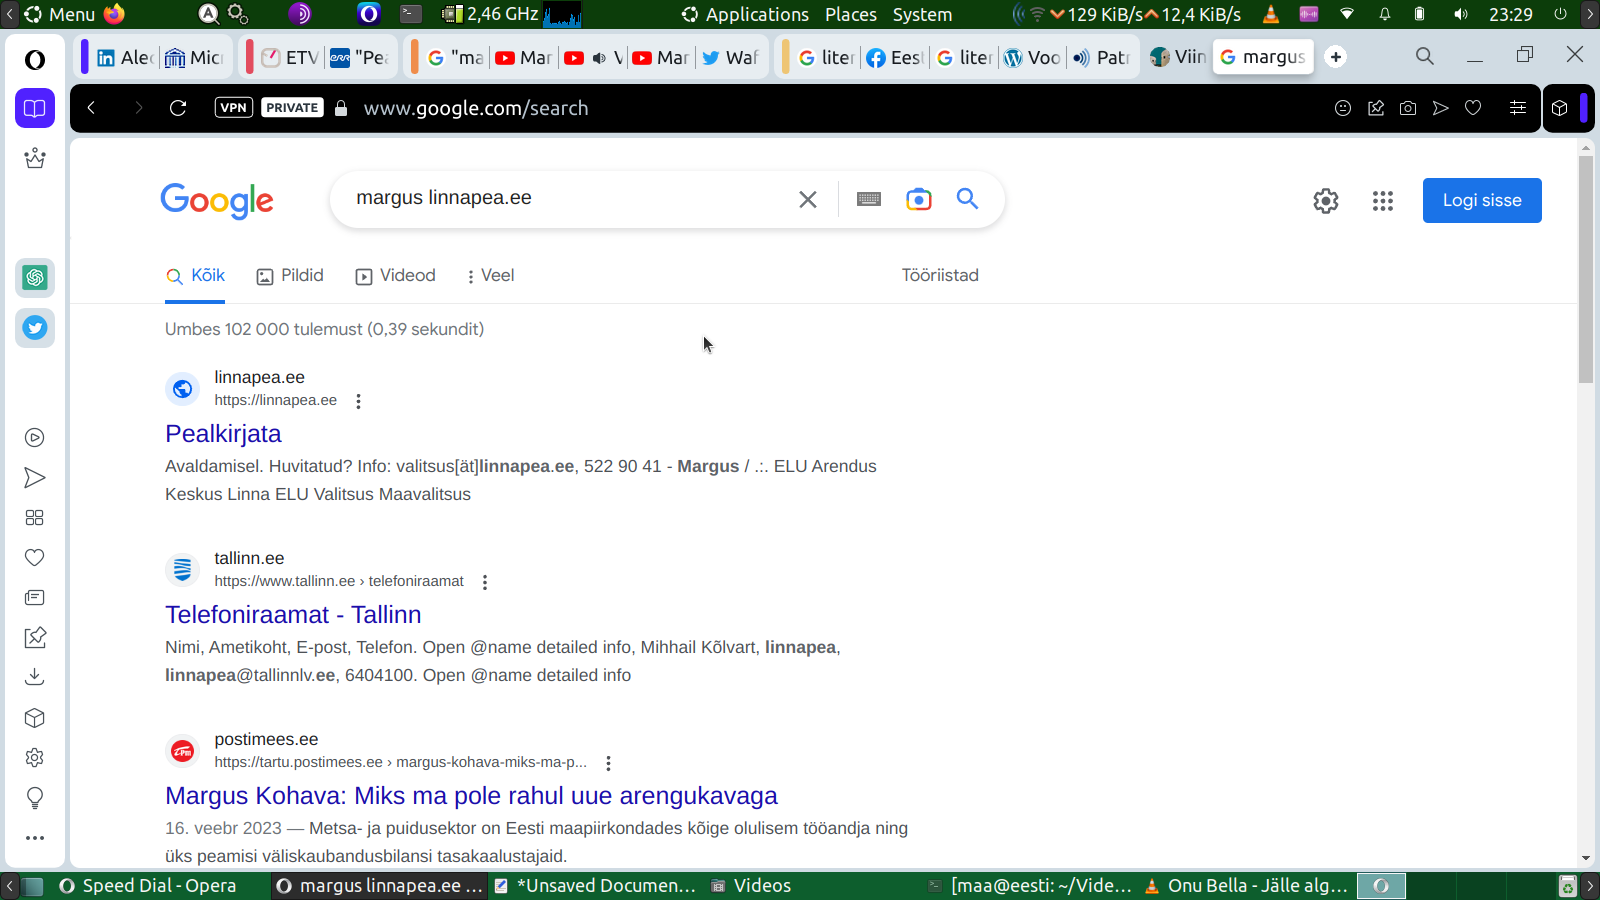The image size is (1600, 900).
Task: Open options for tallinn.ee result
Action: (485, 582)
